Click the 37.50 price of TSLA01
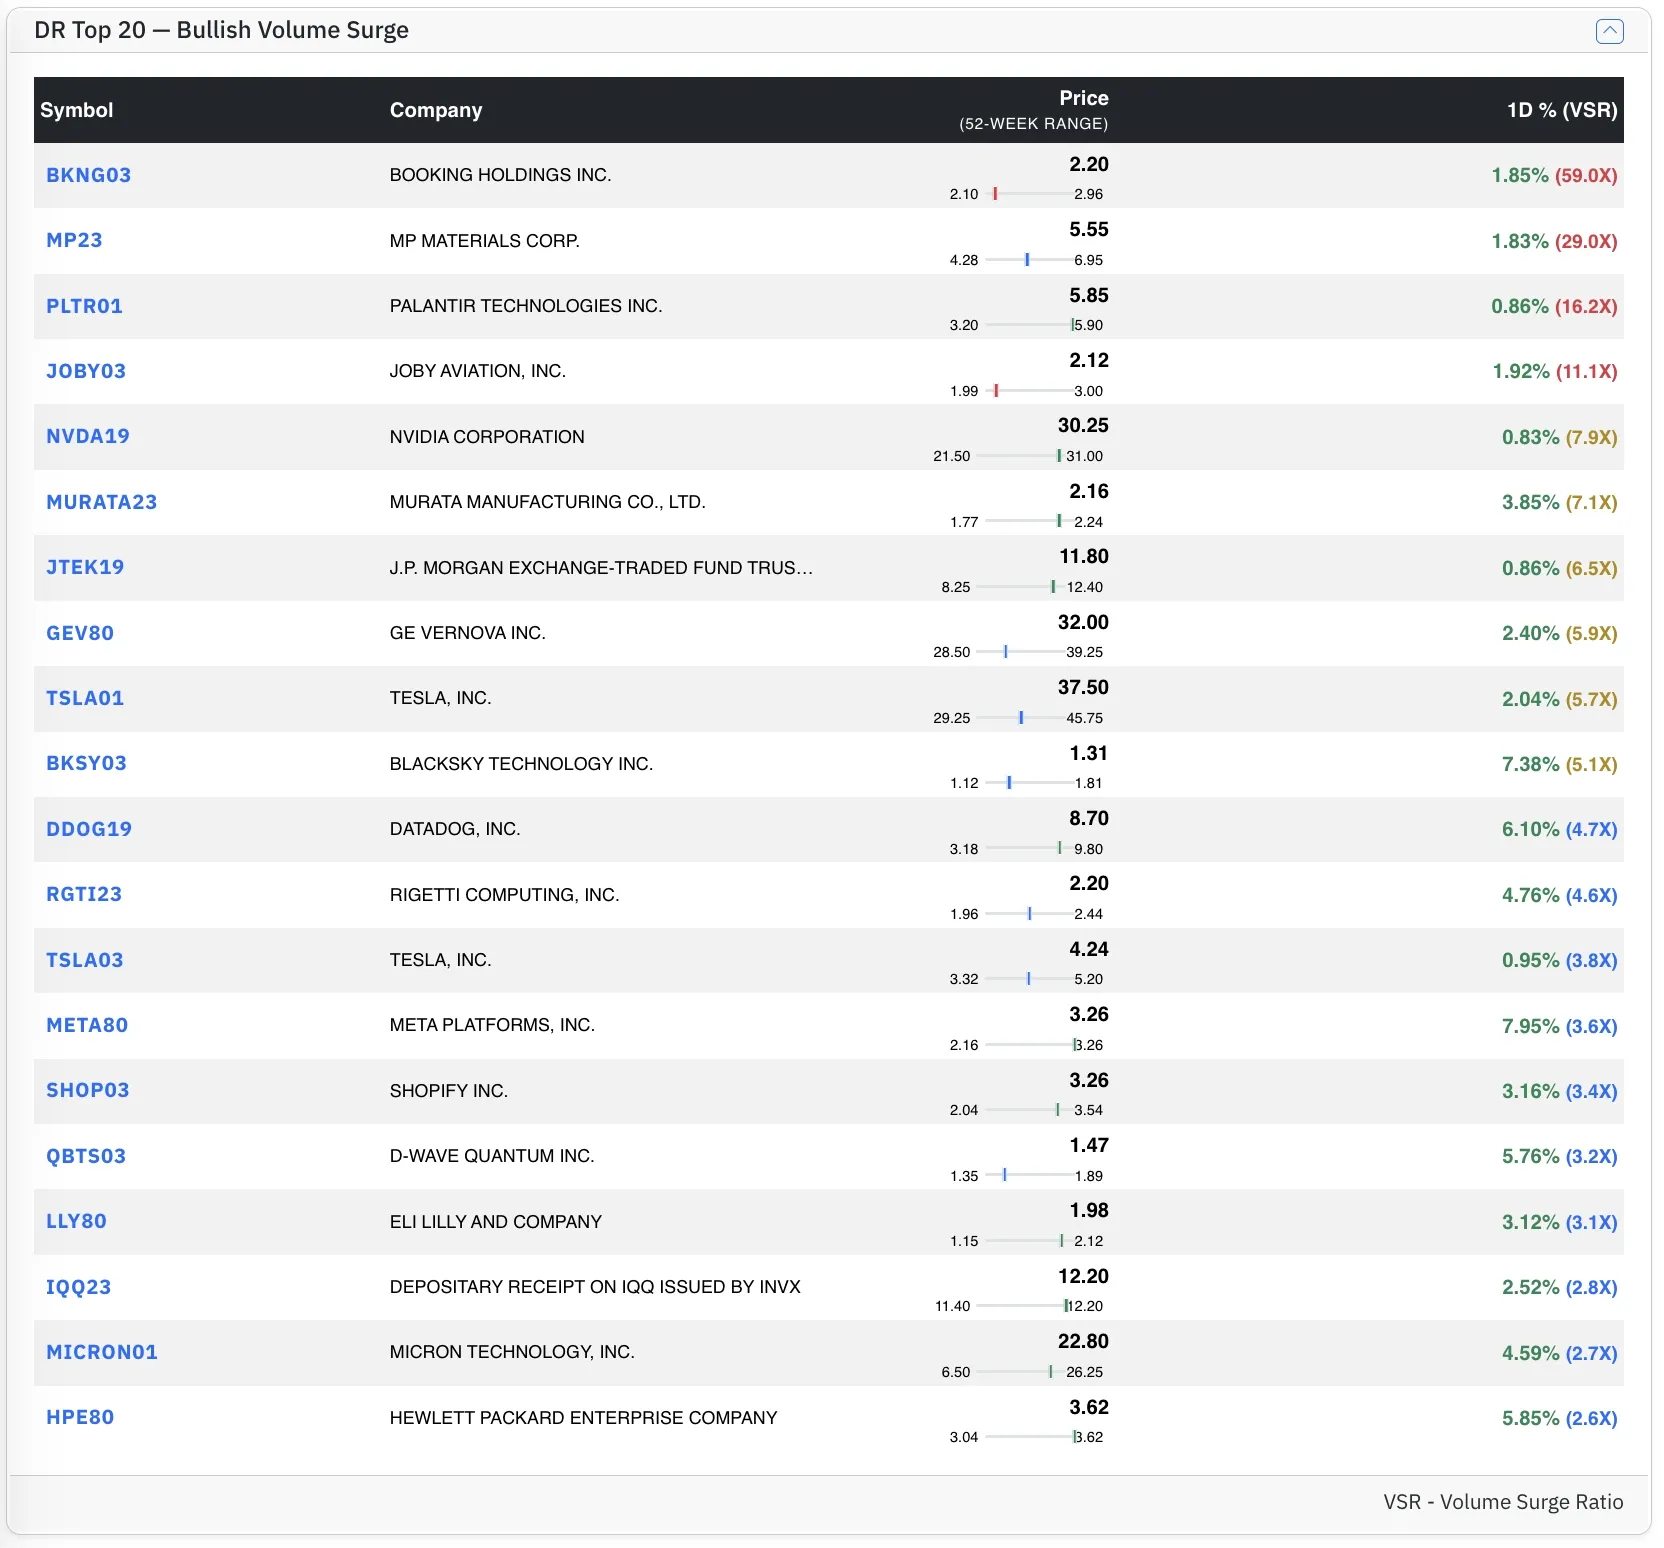The width and height of the screenshot is (1664, 1548). pos(1083,687)
